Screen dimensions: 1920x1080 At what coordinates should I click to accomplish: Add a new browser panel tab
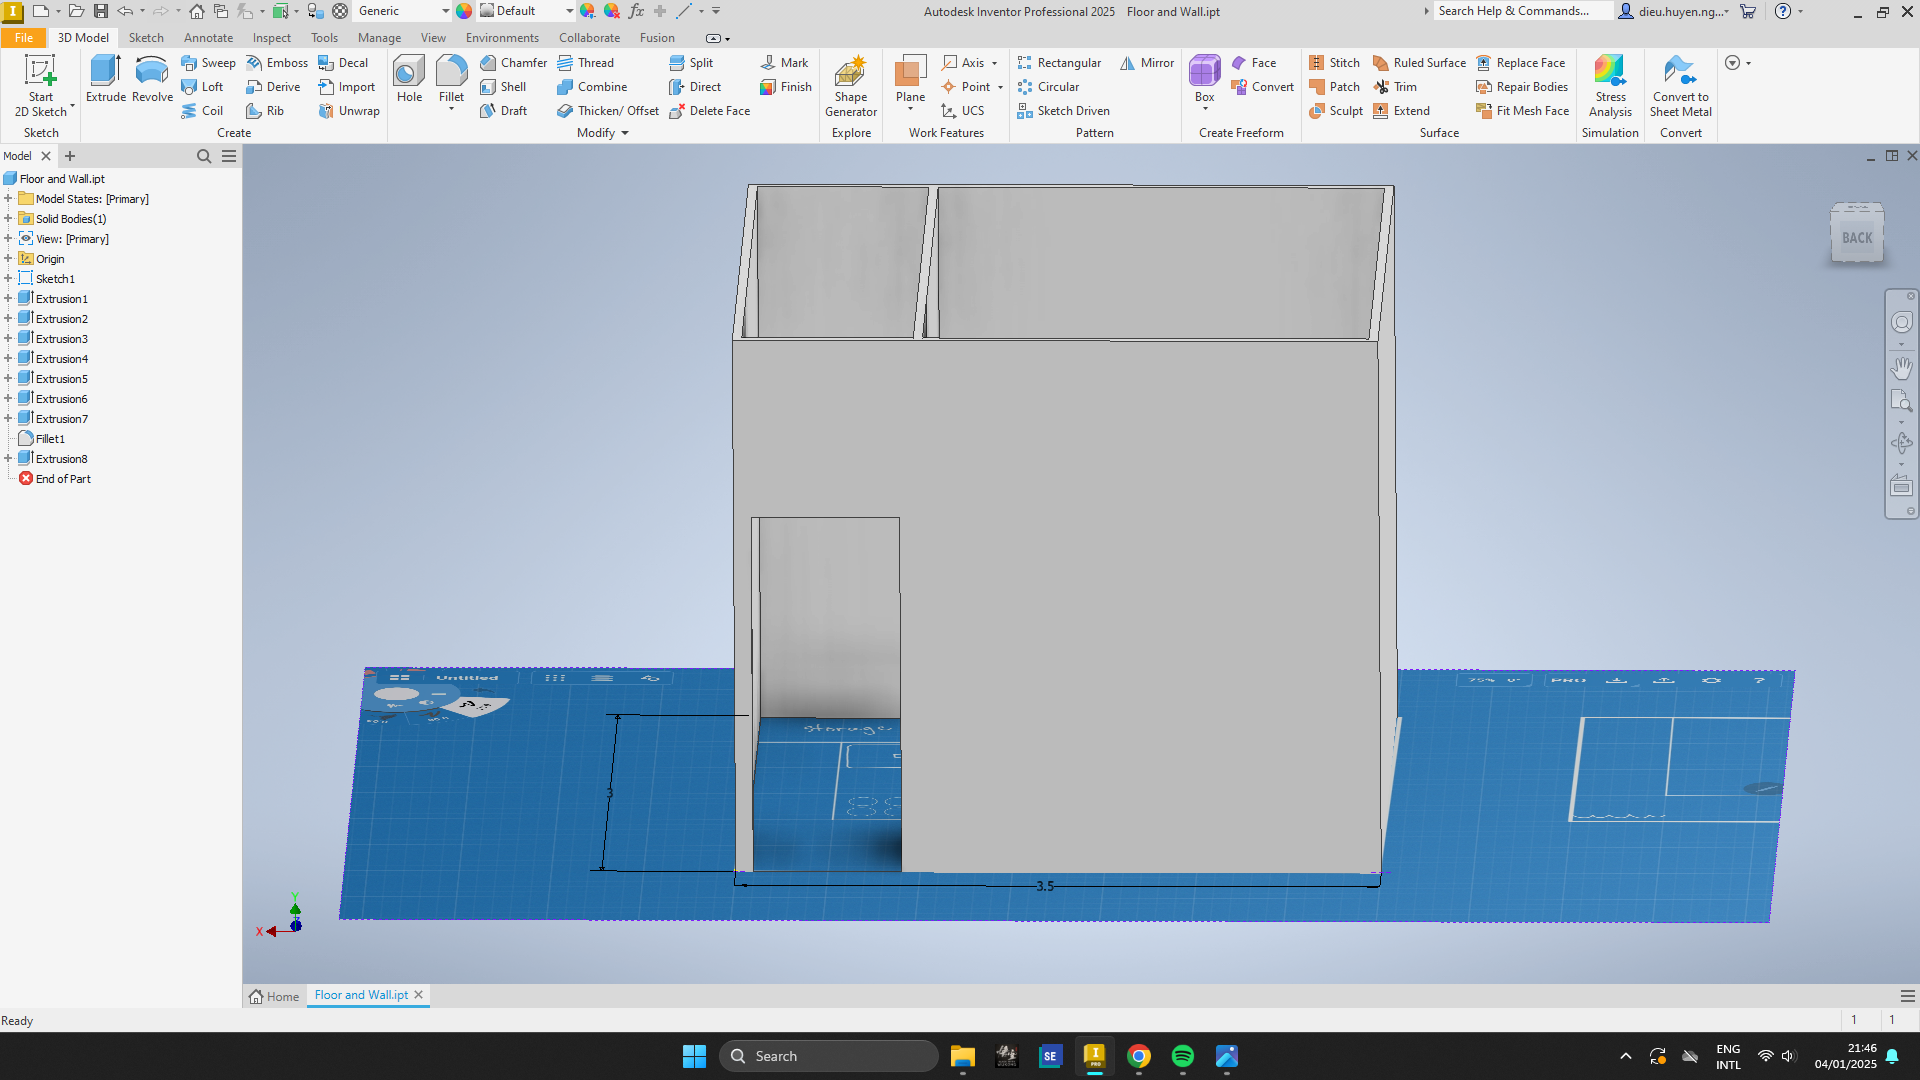(x=70, y=156)
